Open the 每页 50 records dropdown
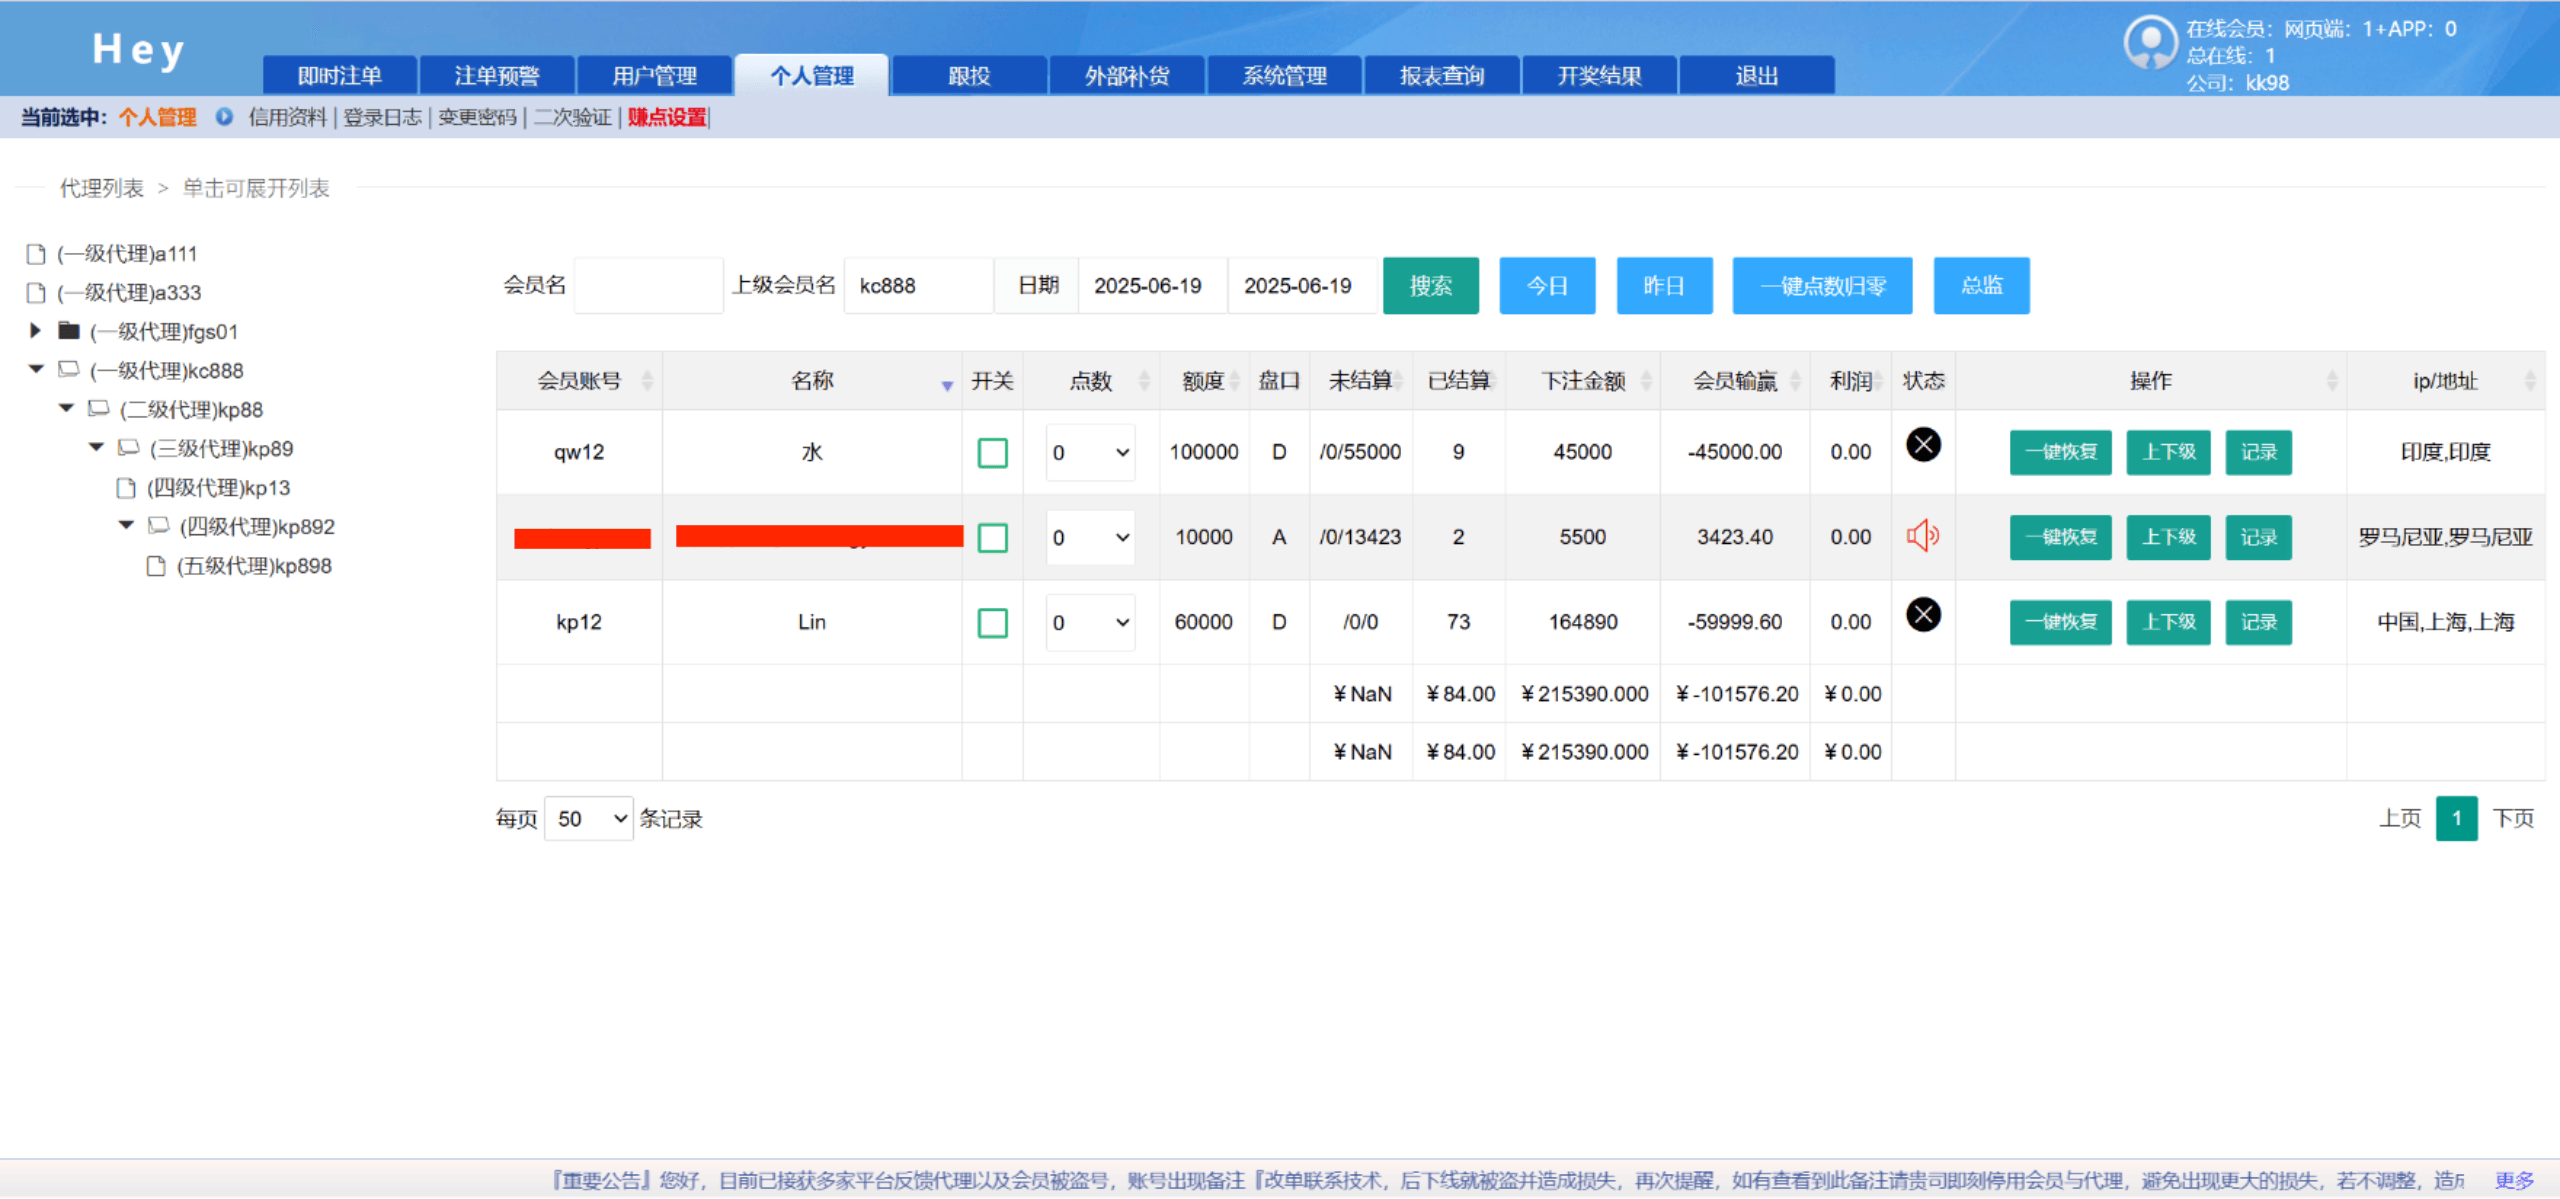Viewport: 2560px width, 1199px height. 589,819
